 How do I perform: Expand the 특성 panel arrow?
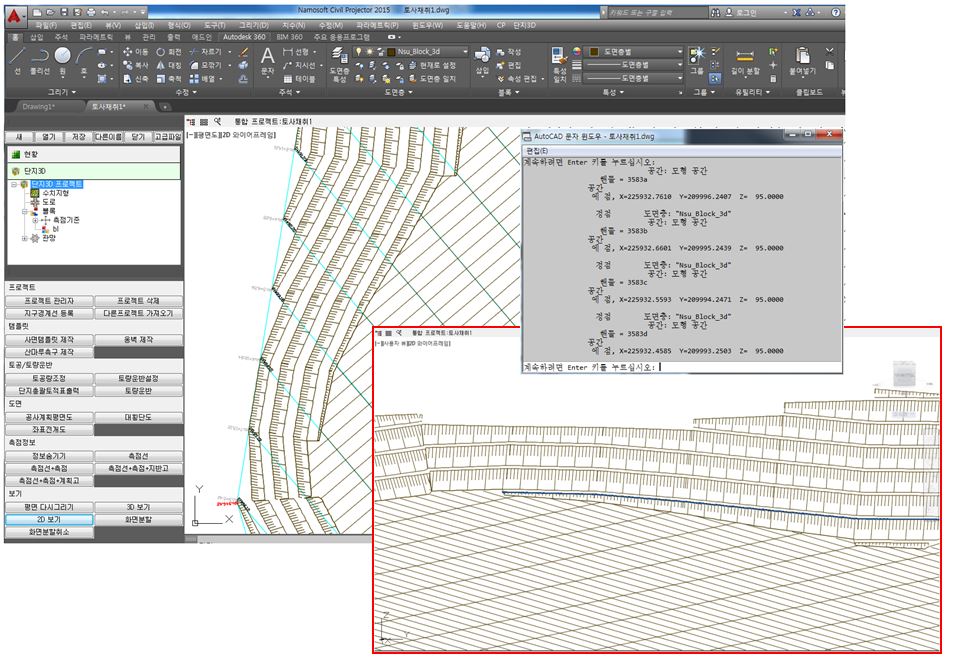coord(622,92)
